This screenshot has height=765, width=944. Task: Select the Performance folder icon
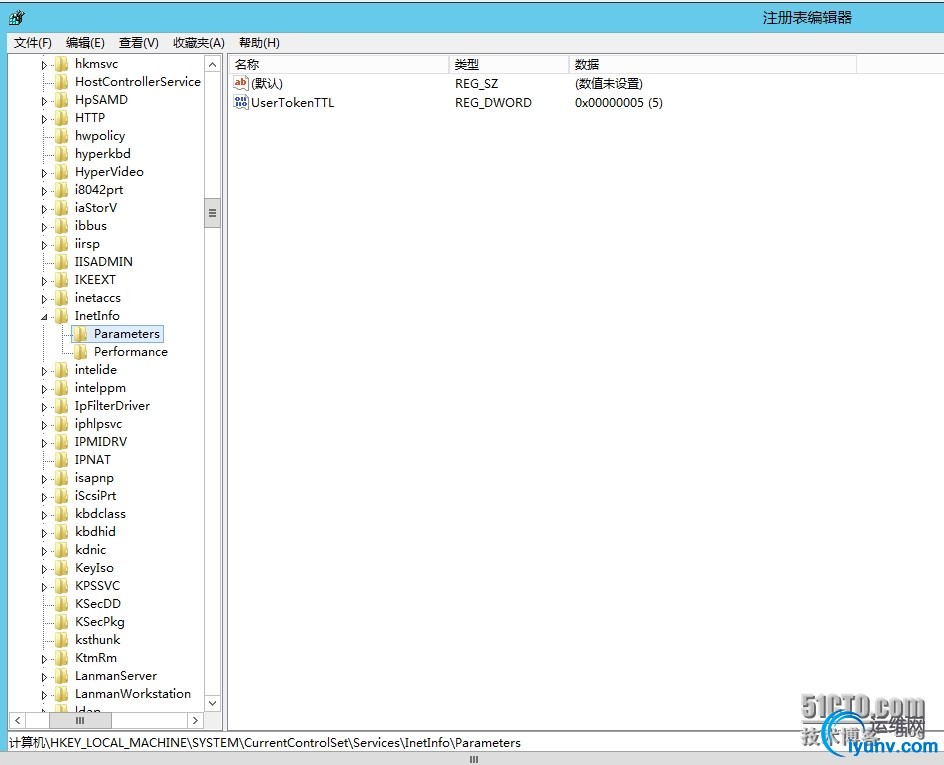pos(80,352)
